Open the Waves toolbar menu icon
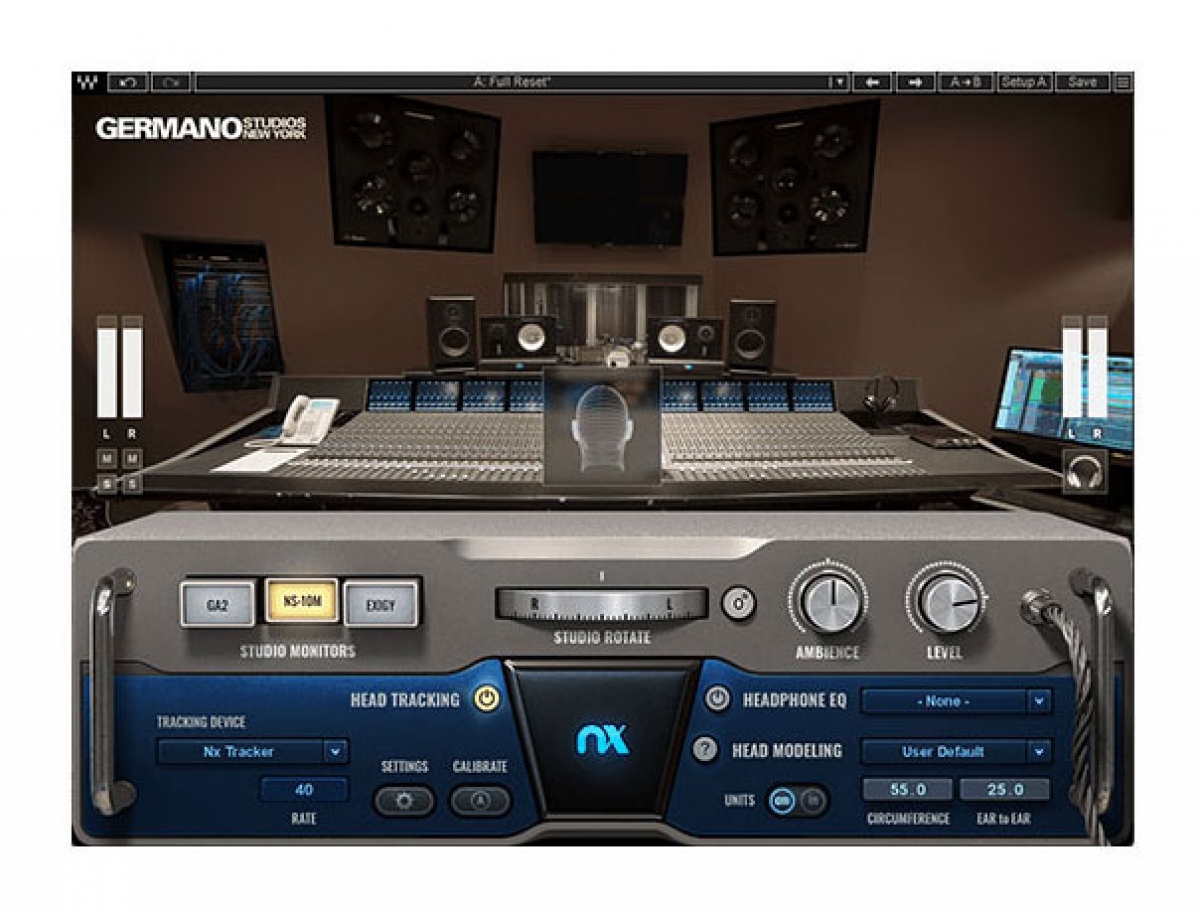Screen dimensions: 1200x914 click(x=1123, y=82)
